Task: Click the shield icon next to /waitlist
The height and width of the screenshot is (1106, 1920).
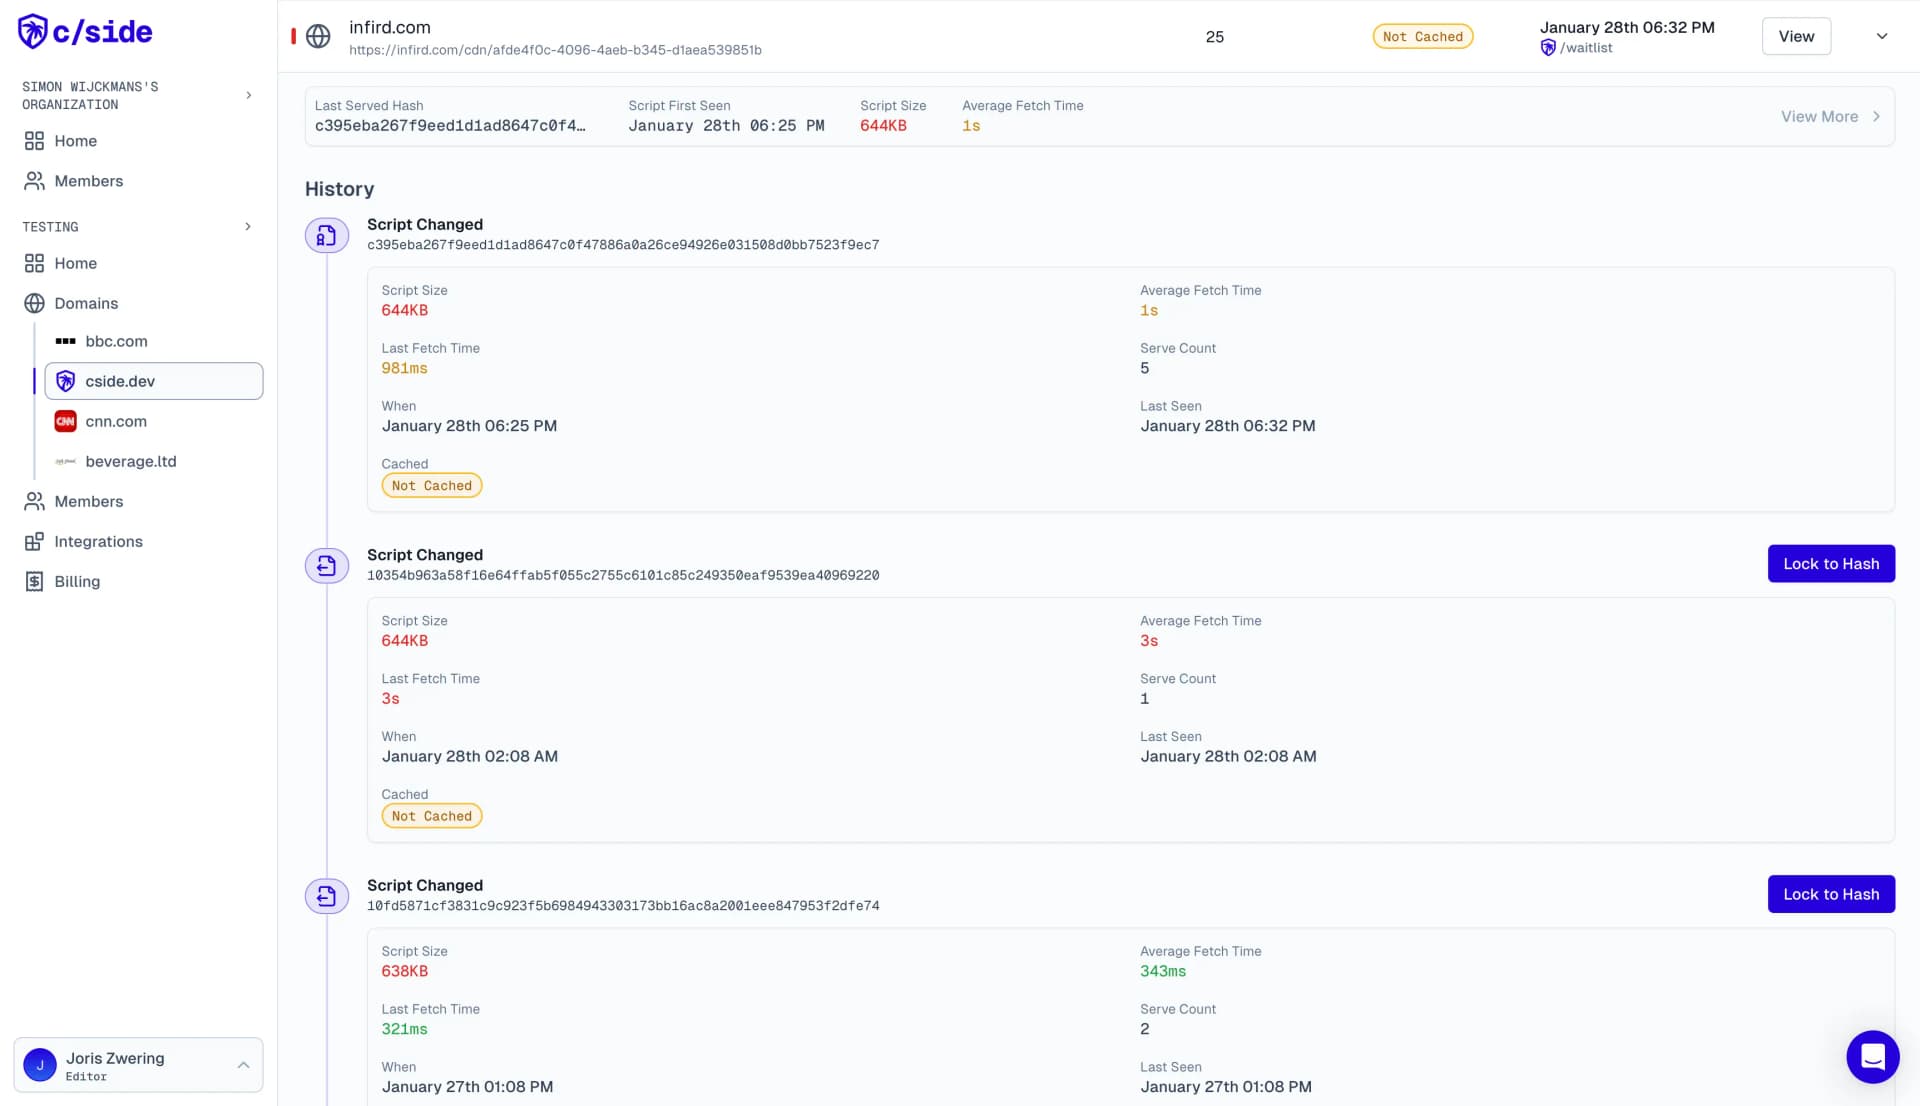Action: click(x=1551, y=47)
